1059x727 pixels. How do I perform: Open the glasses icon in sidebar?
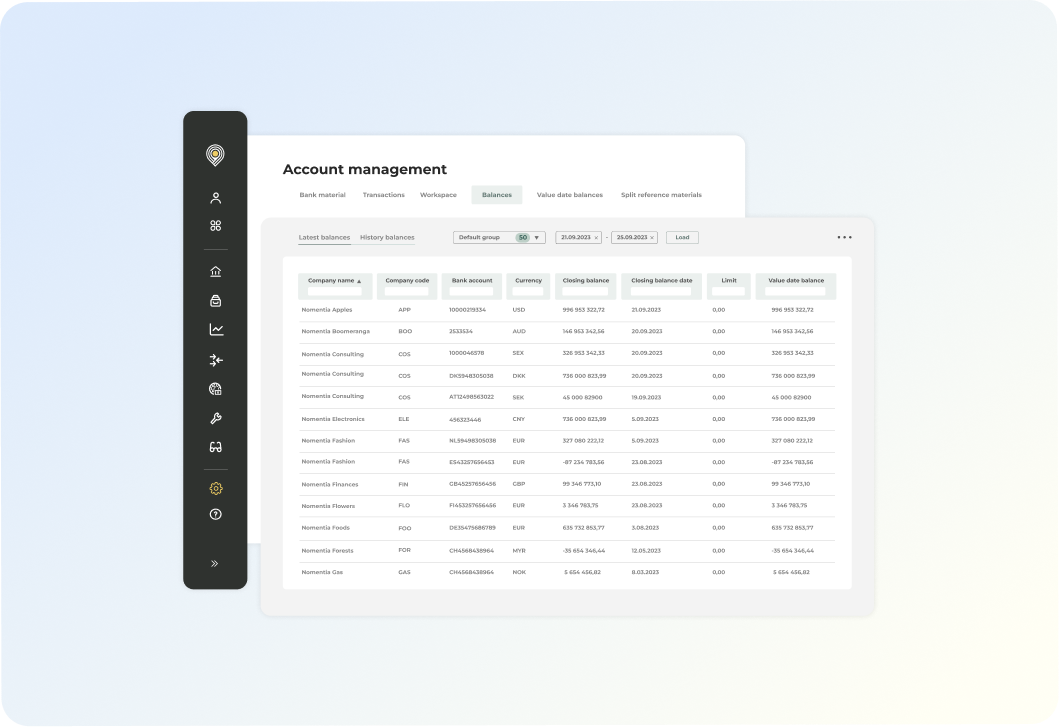[215, 447]
